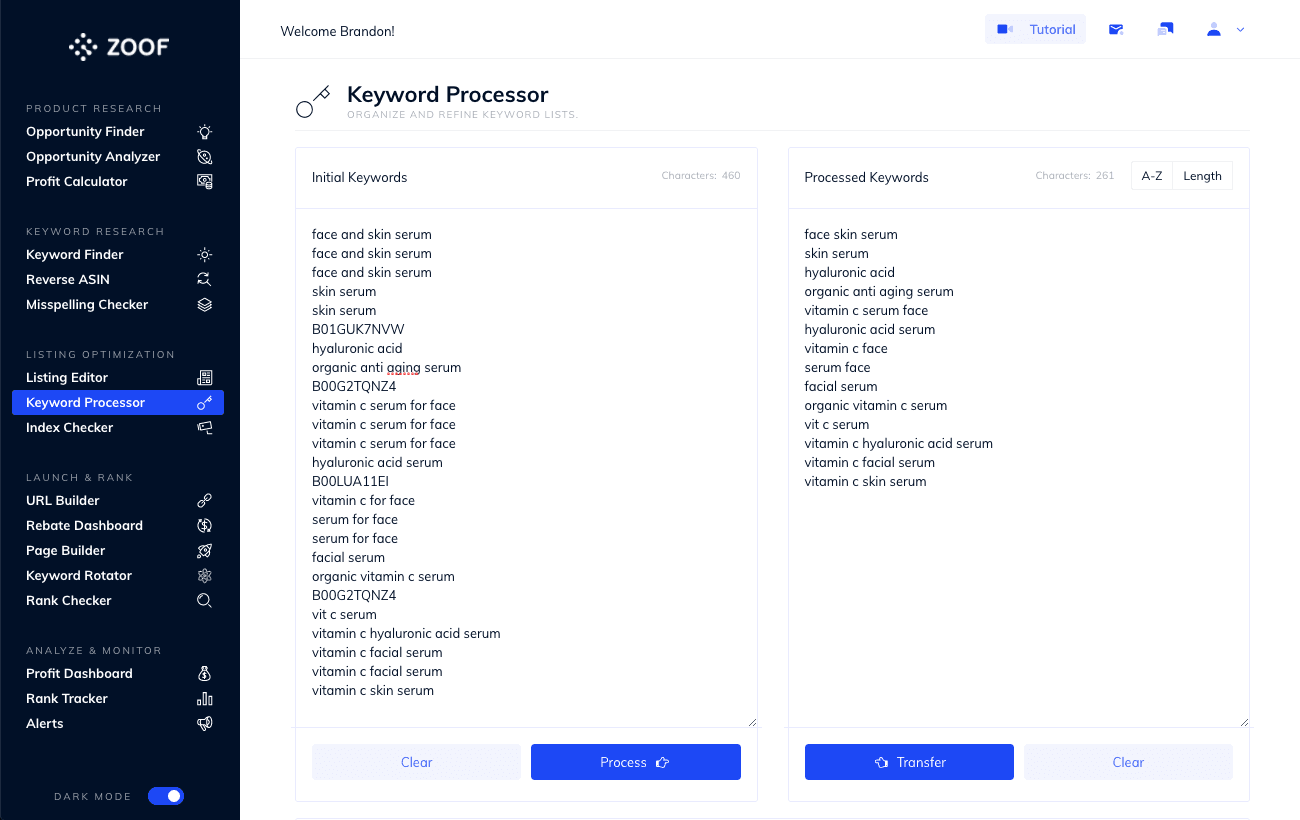
Task: Open the mail notifications icon
Action: 1116,30
